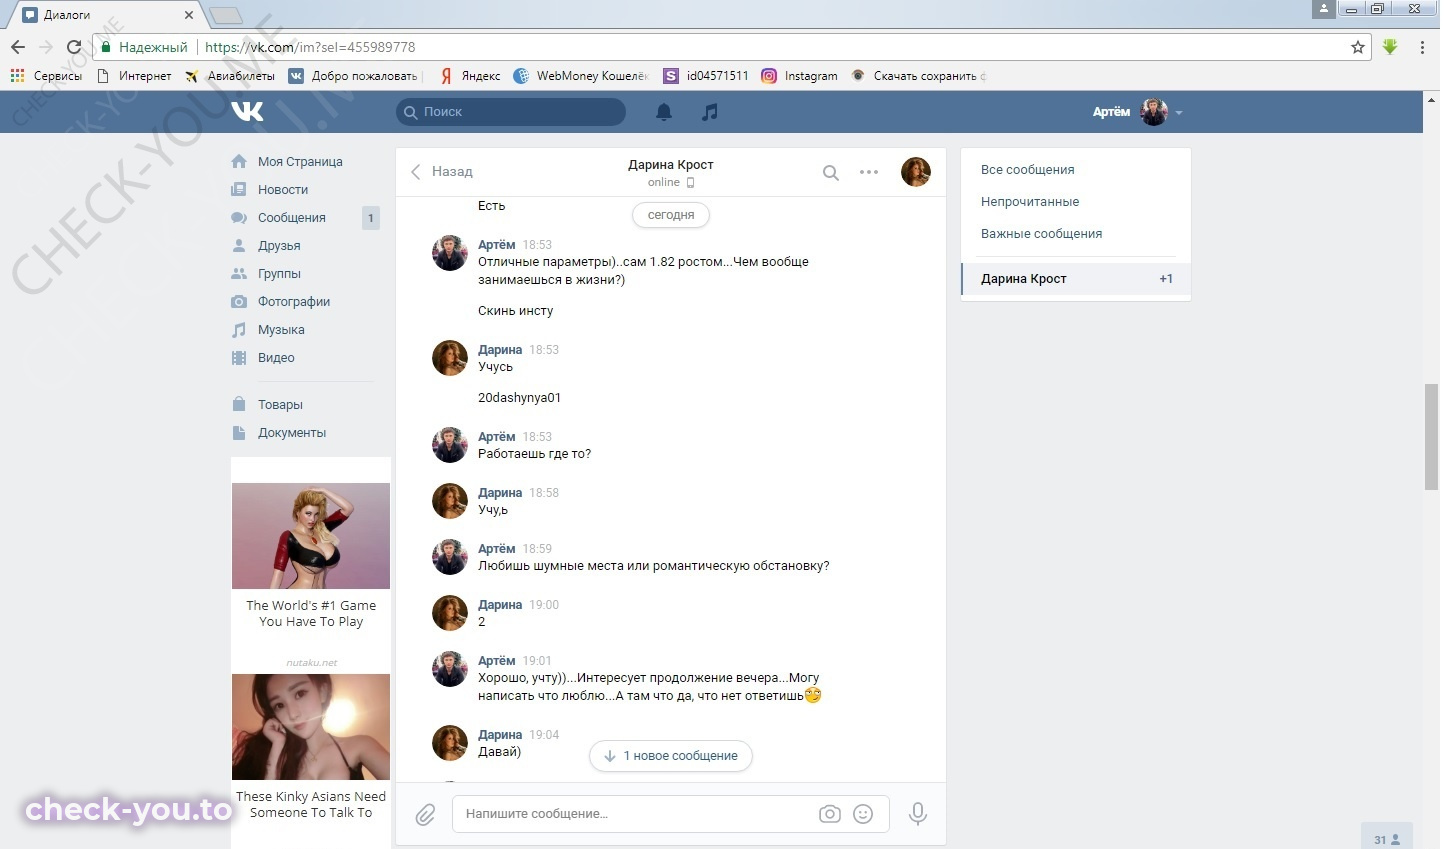Click Артём's avatar on the 19:01 message
This screenshot has height=849, width=1448.
coord(450,669)
